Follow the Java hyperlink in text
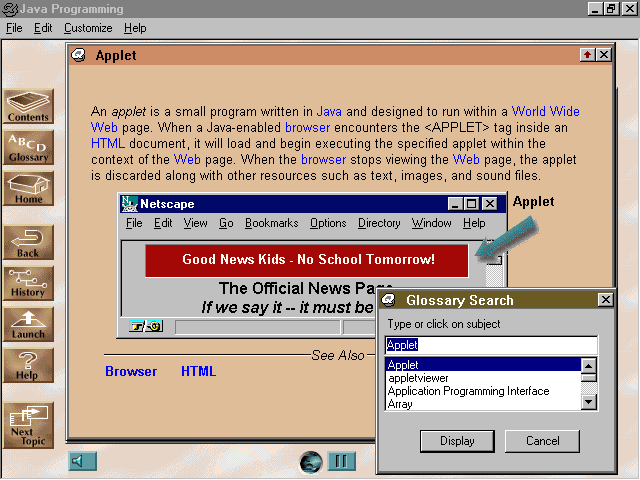The image size is (640, 480). tap(329, 111)
